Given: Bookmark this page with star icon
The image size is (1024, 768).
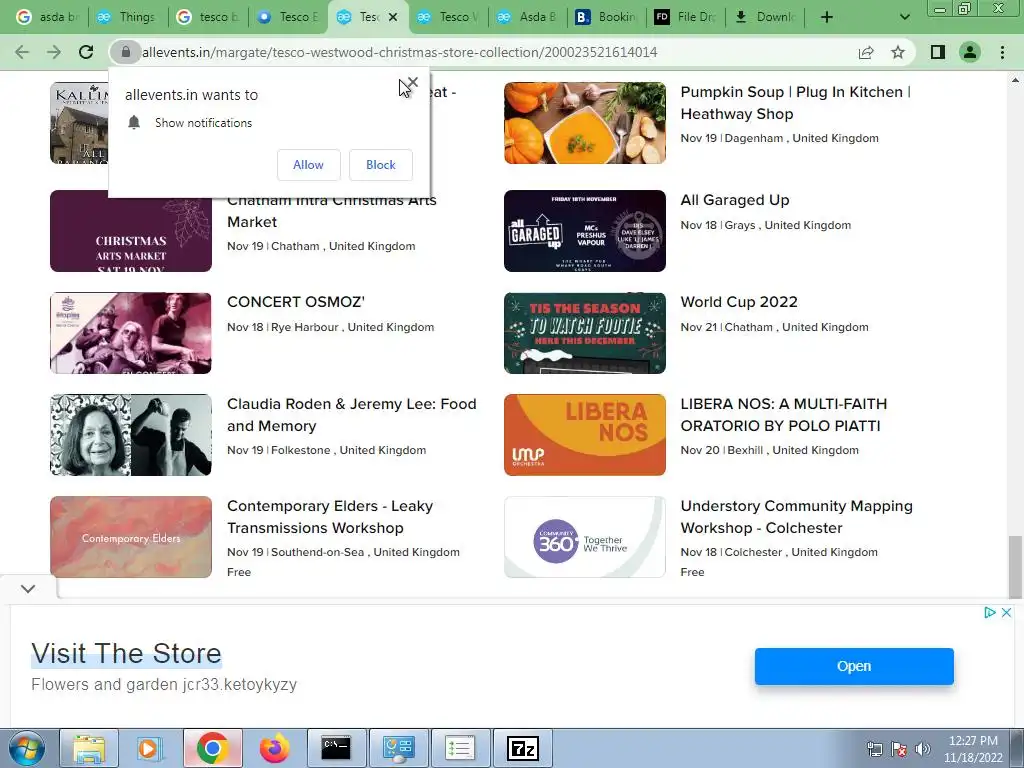Looking at the screenshot, I should point(898,52).
